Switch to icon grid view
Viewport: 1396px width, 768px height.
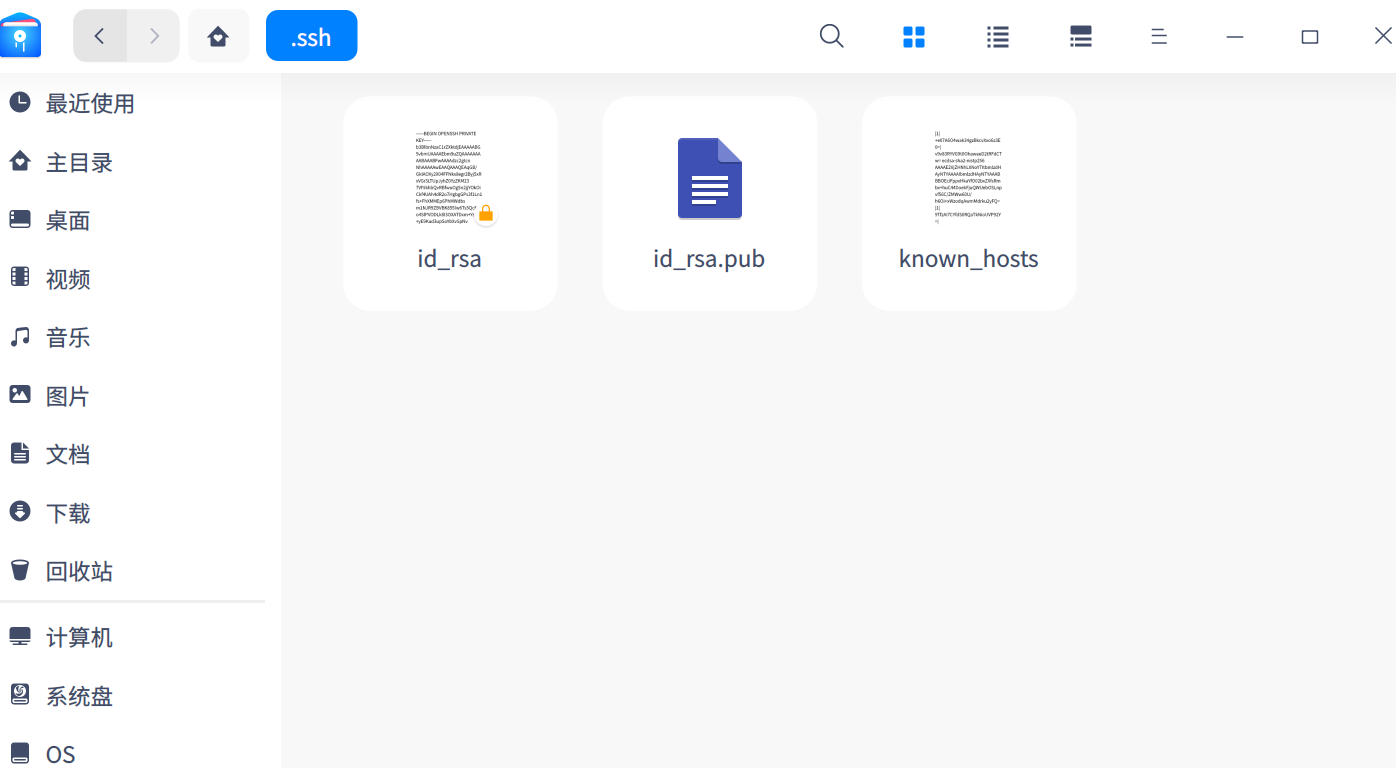[x=914, y=37]
